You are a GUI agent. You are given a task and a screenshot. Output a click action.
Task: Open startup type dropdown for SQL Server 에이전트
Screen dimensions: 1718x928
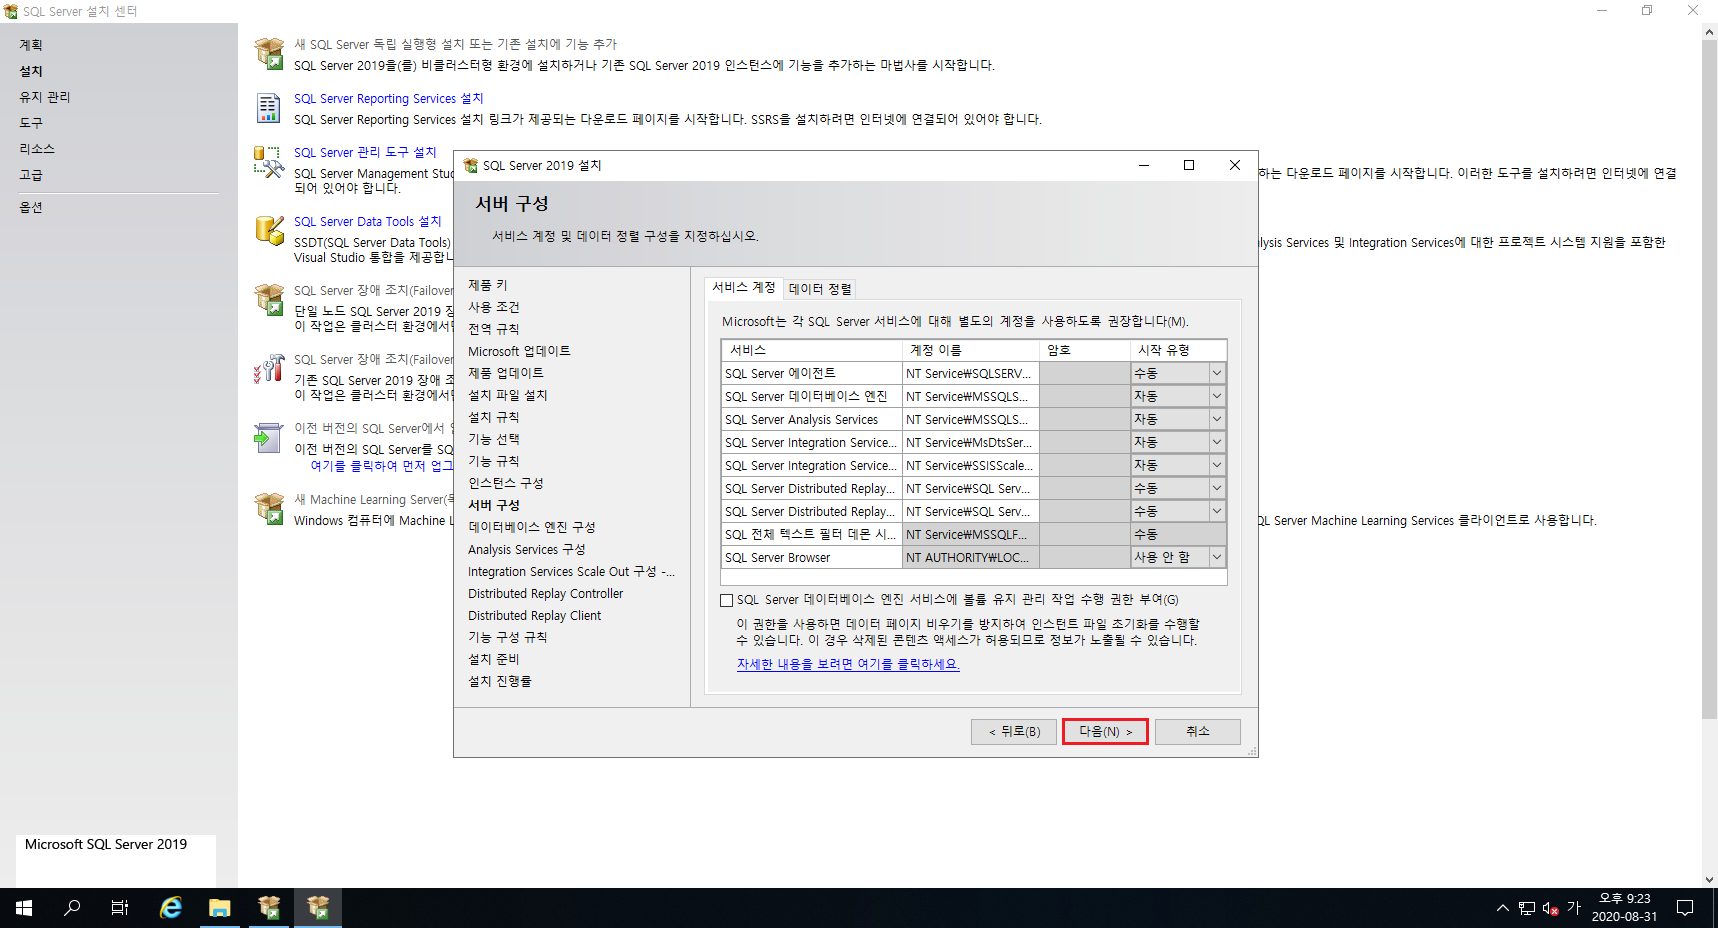click(x=1217, y=373)
